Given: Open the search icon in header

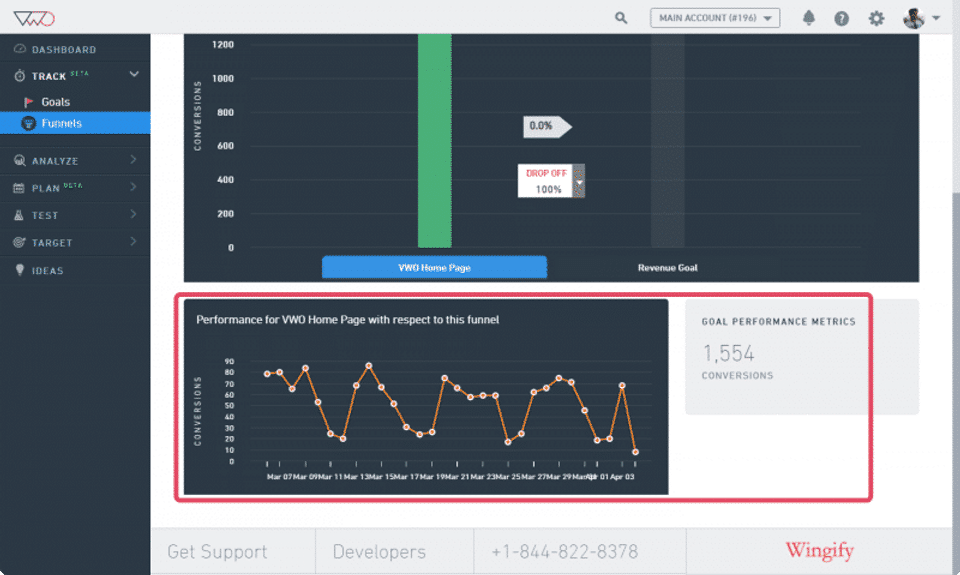Looking at the screenshot, I should tap(621, 18).
